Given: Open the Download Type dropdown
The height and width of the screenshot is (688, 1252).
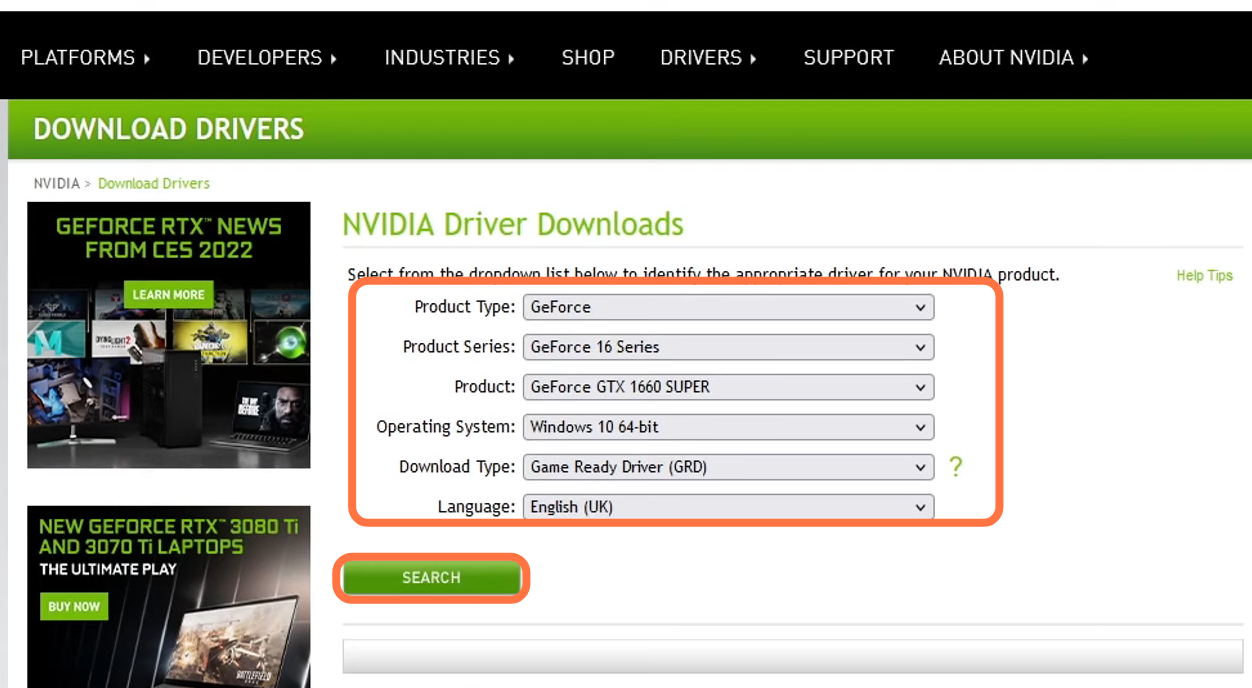Looking at the screenshot, I should coord(728,467).
